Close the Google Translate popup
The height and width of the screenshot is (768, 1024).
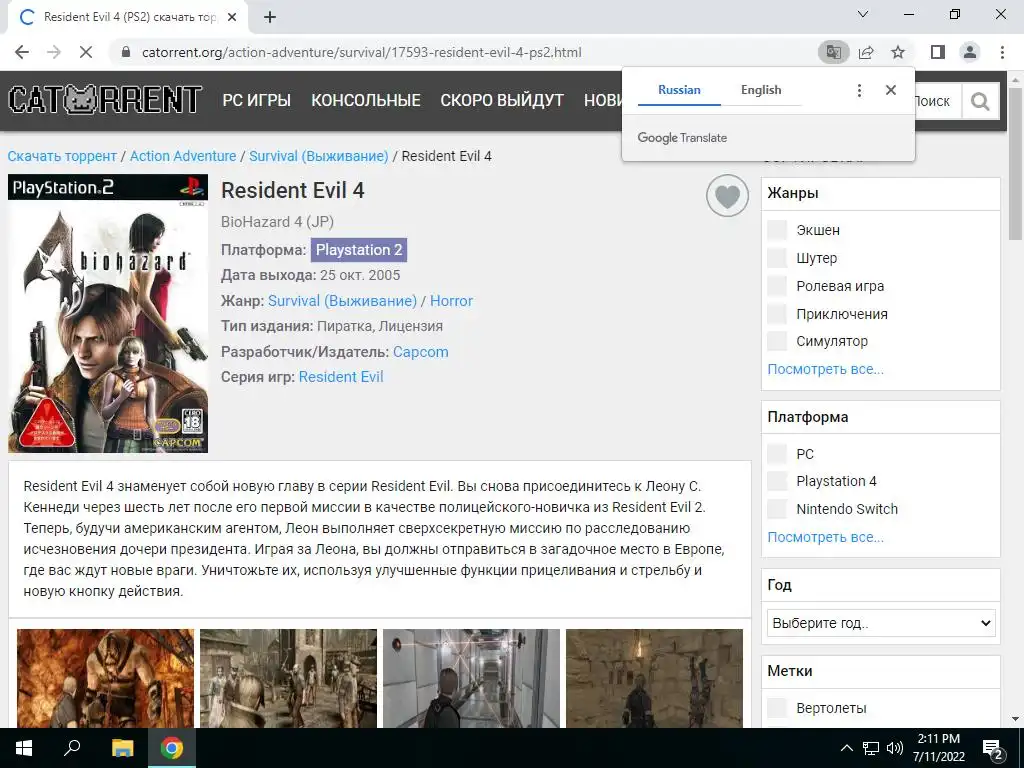pyautogui.click(x=891, y=90)
